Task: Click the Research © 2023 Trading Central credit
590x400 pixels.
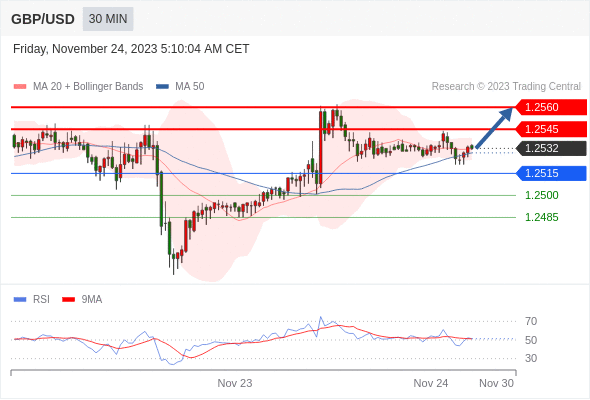Action: [x=506, y=87]
